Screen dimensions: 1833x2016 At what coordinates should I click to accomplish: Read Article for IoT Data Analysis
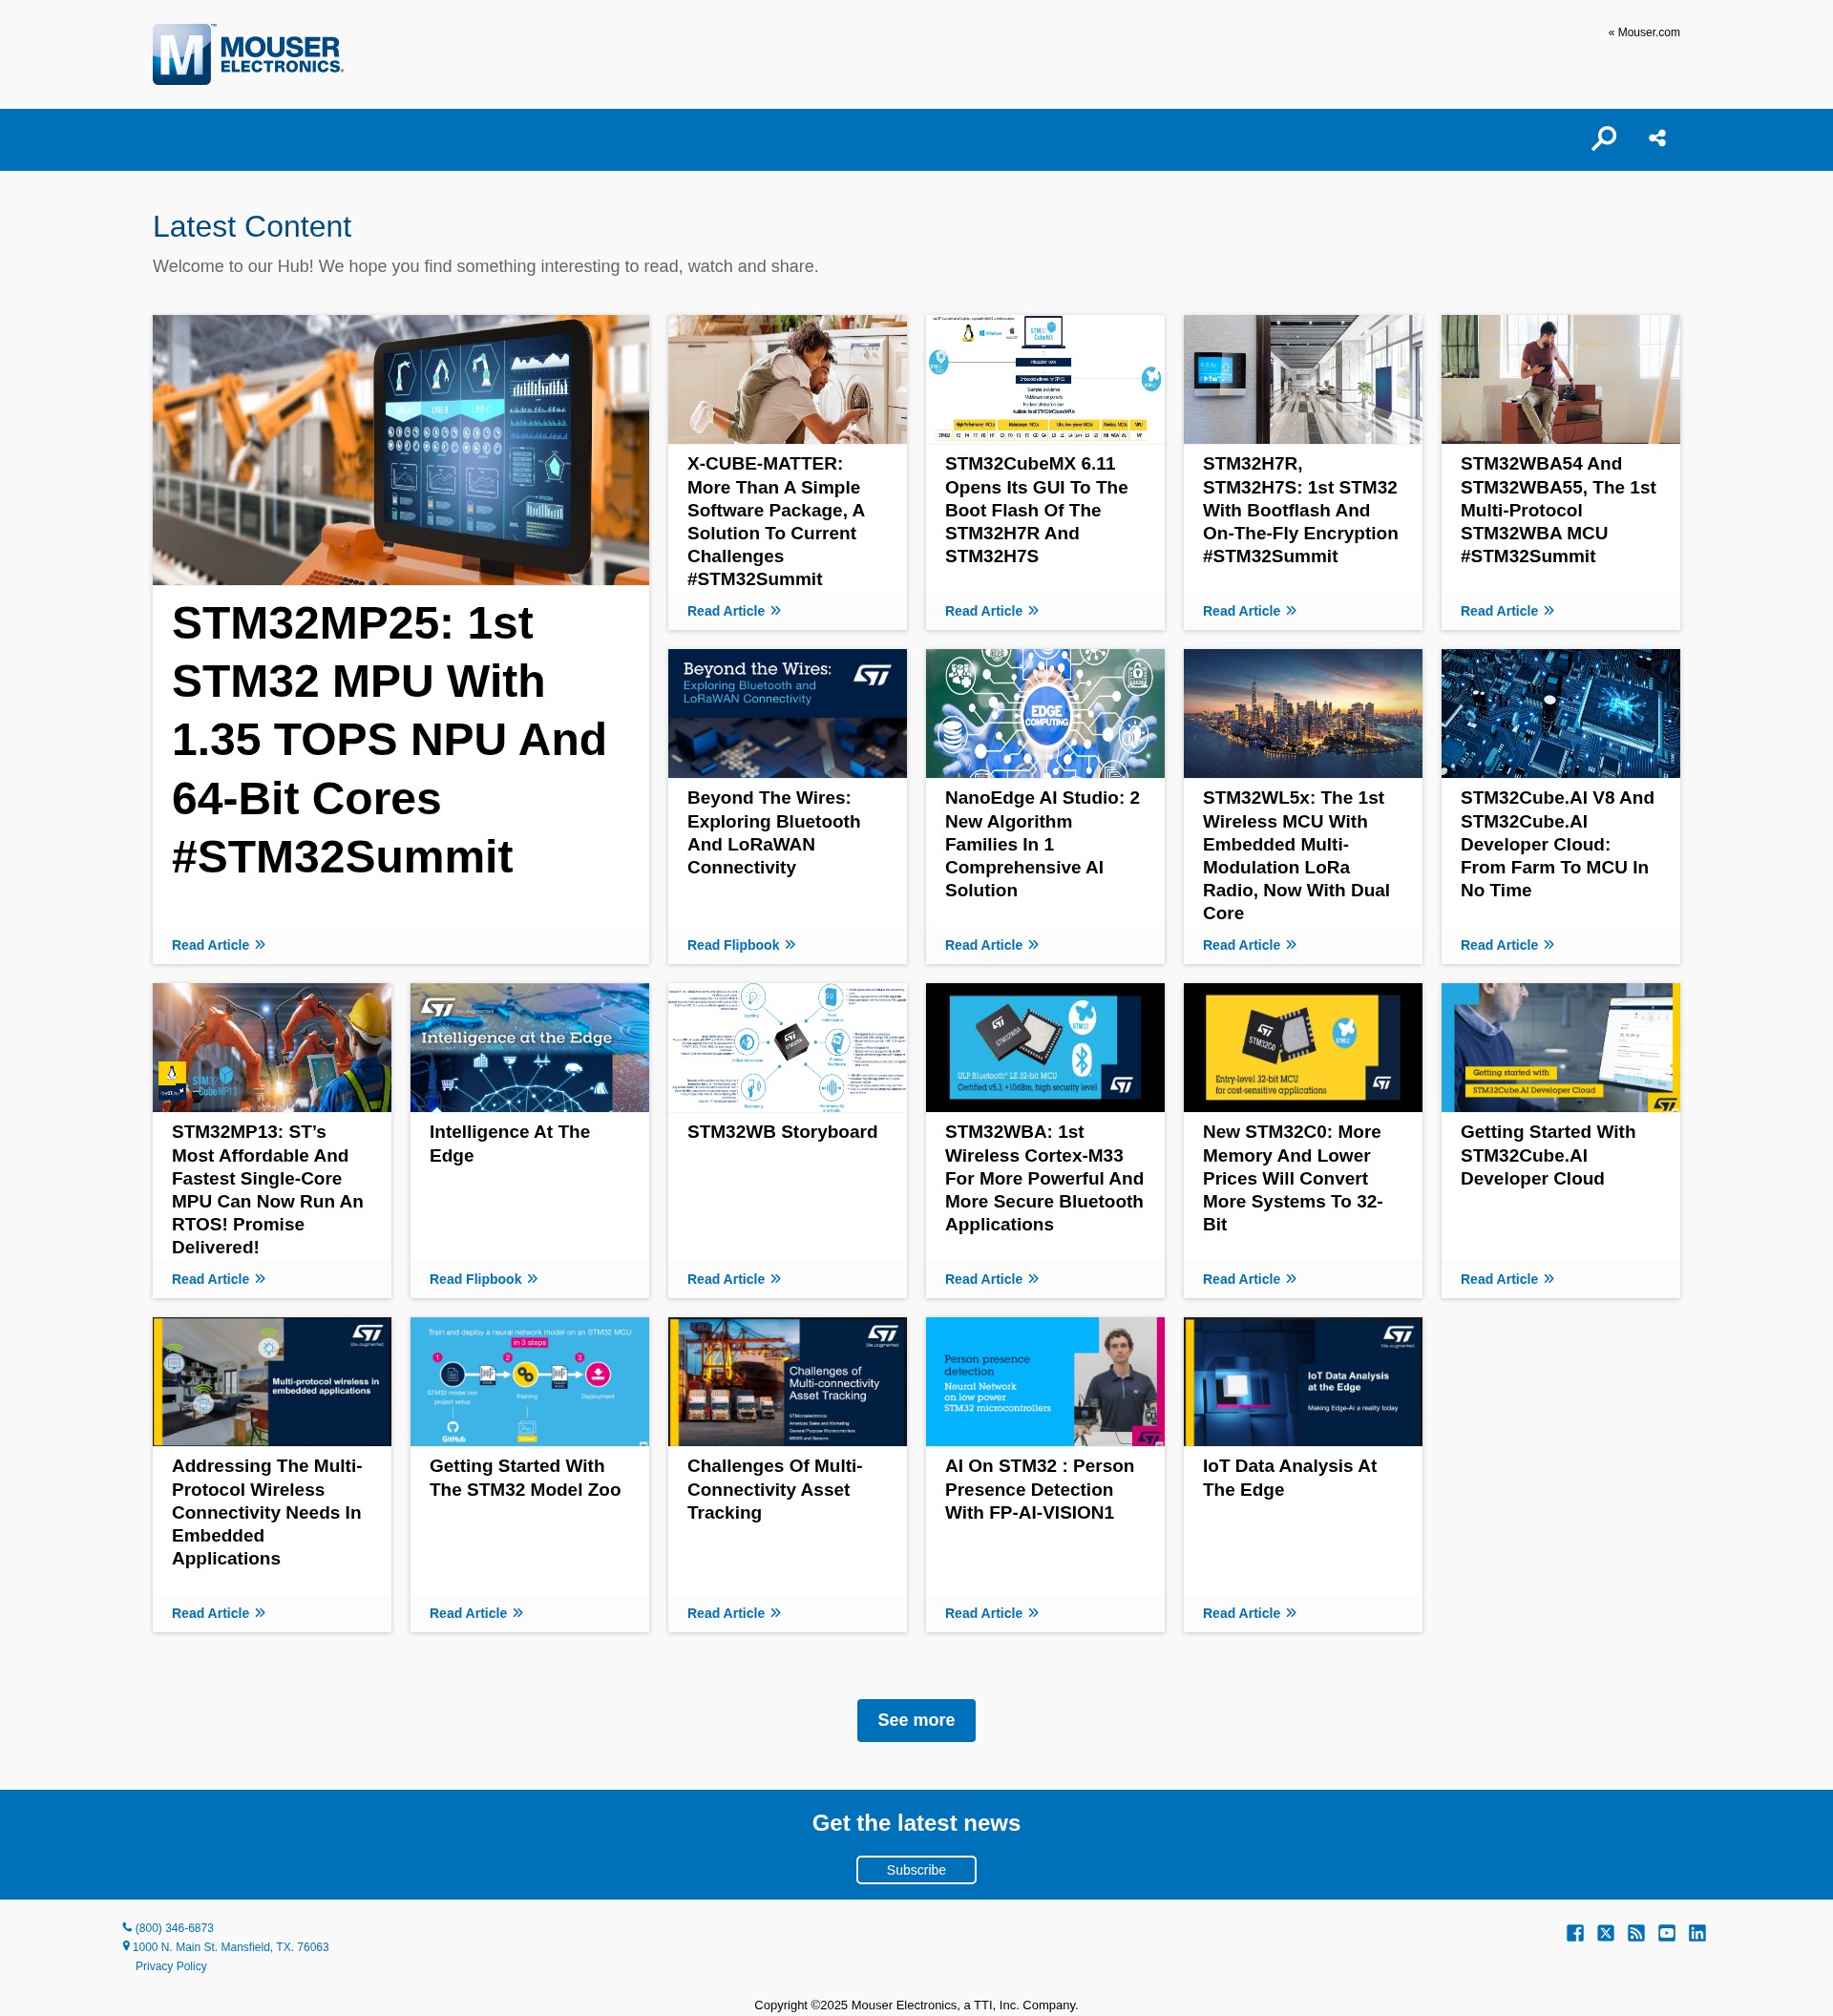pyautogui.click(x=1249, y=1613)
